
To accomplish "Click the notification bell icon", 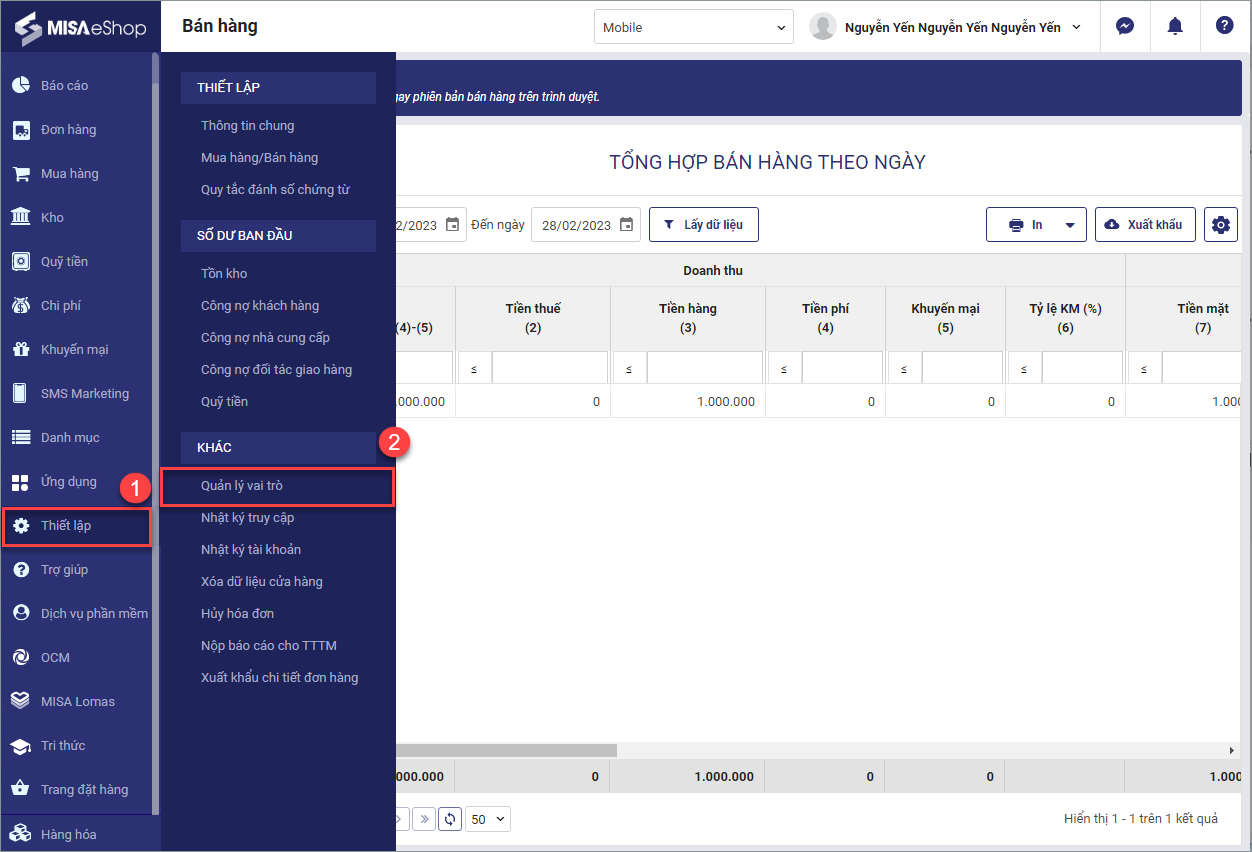I will click(1175, 27).
